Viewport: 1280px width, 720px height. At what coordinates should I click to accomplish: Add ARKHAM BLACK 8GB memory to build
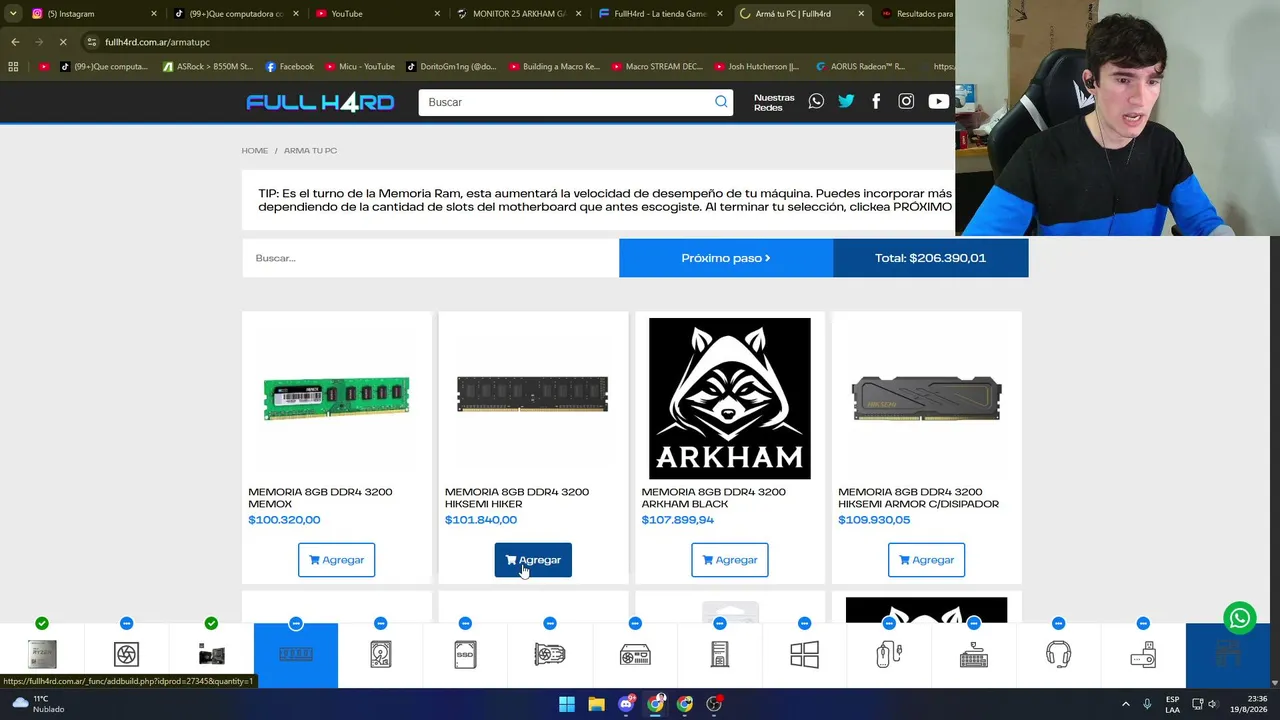point(730,560)
